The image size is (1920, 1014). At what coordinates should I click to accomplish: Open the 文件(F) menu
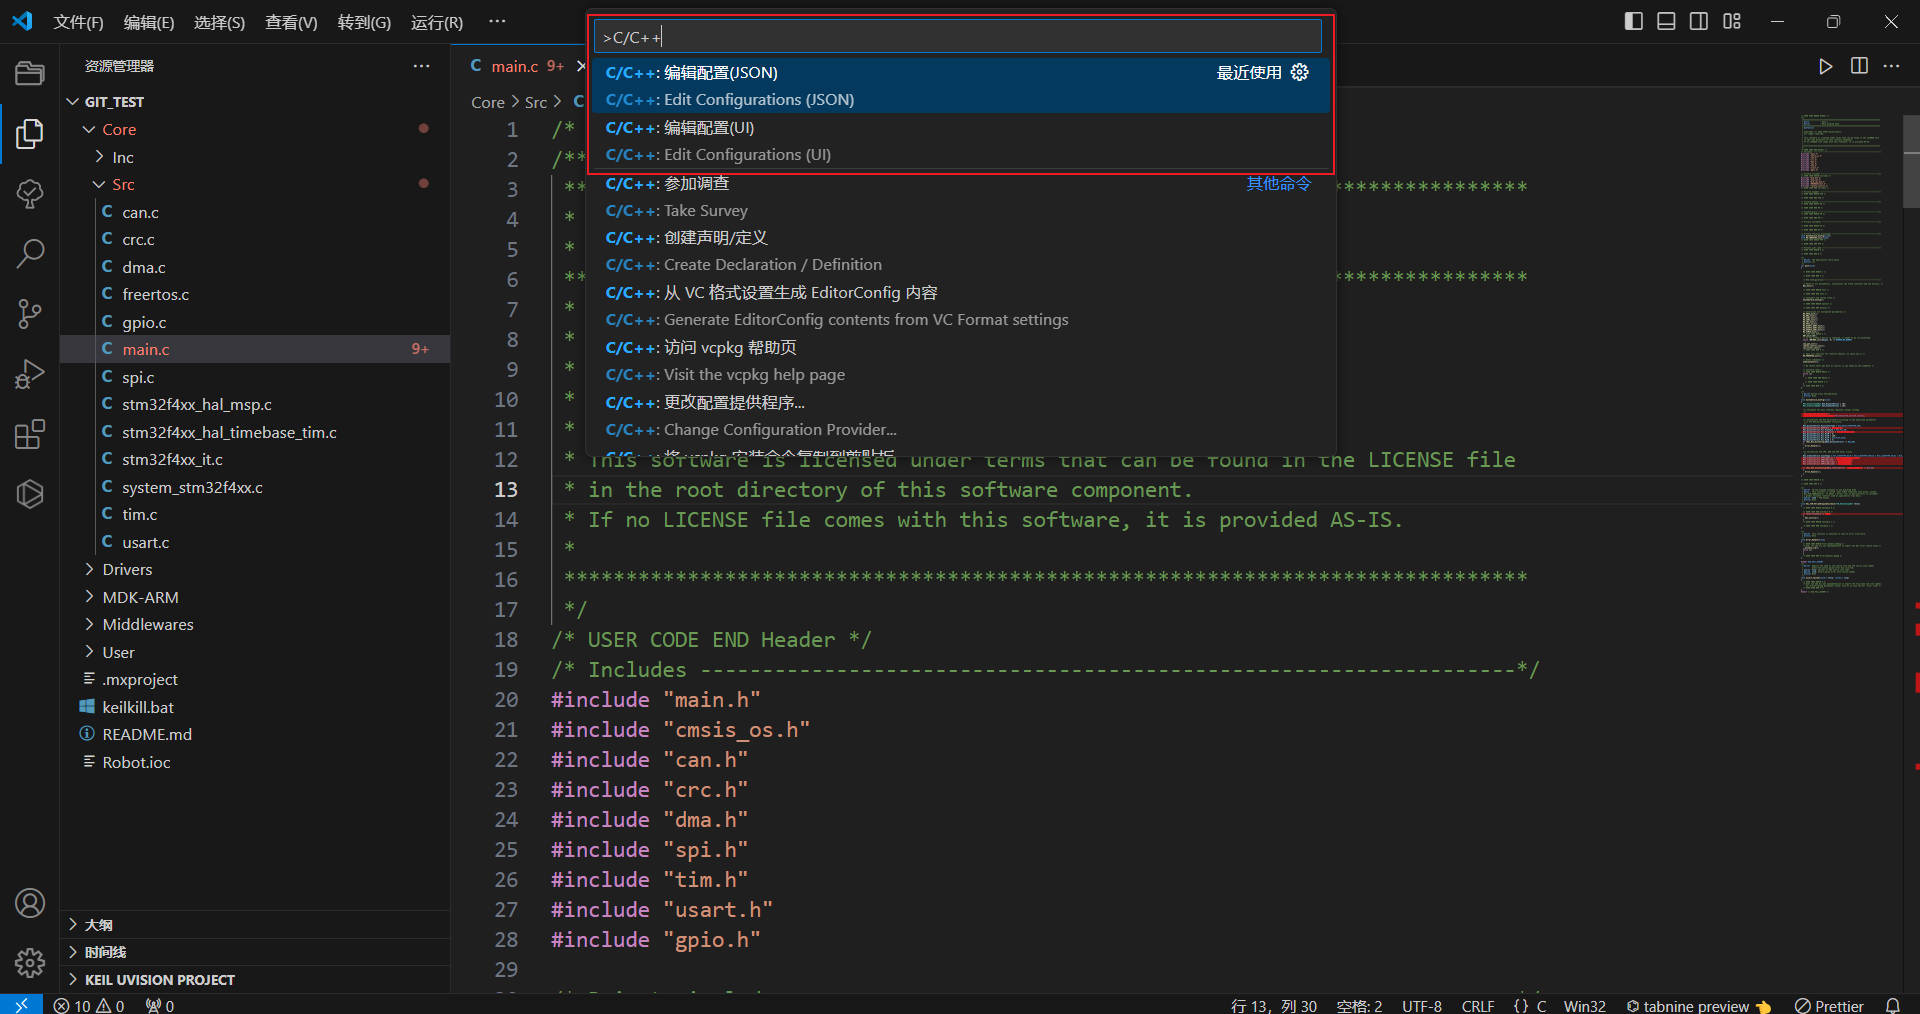tap(78, 22)
